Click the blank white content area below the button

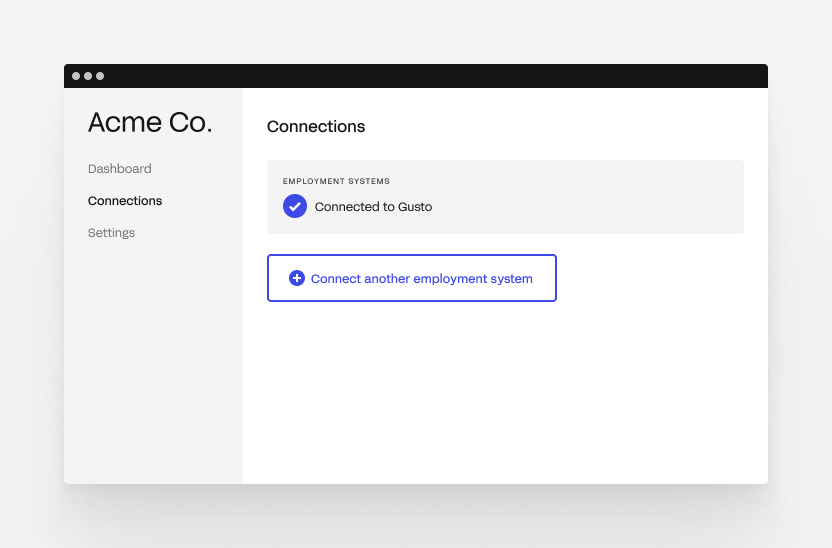tap(505, 393)
